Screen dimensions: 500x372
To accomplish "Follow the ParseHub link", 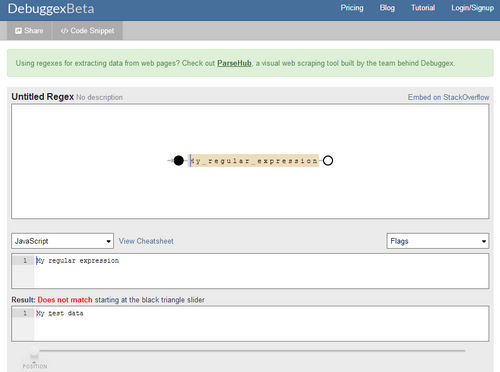I will coord(234,63).
